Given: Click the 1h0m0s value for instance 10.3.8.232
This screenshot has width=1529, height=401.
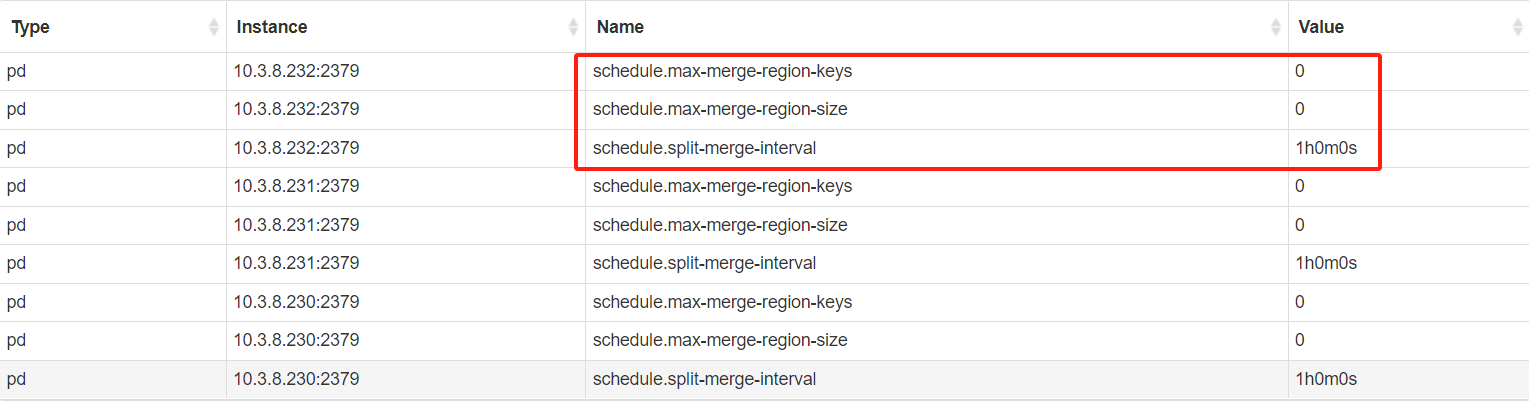Looking at the screenshot, I should (x=1326, y=148).
